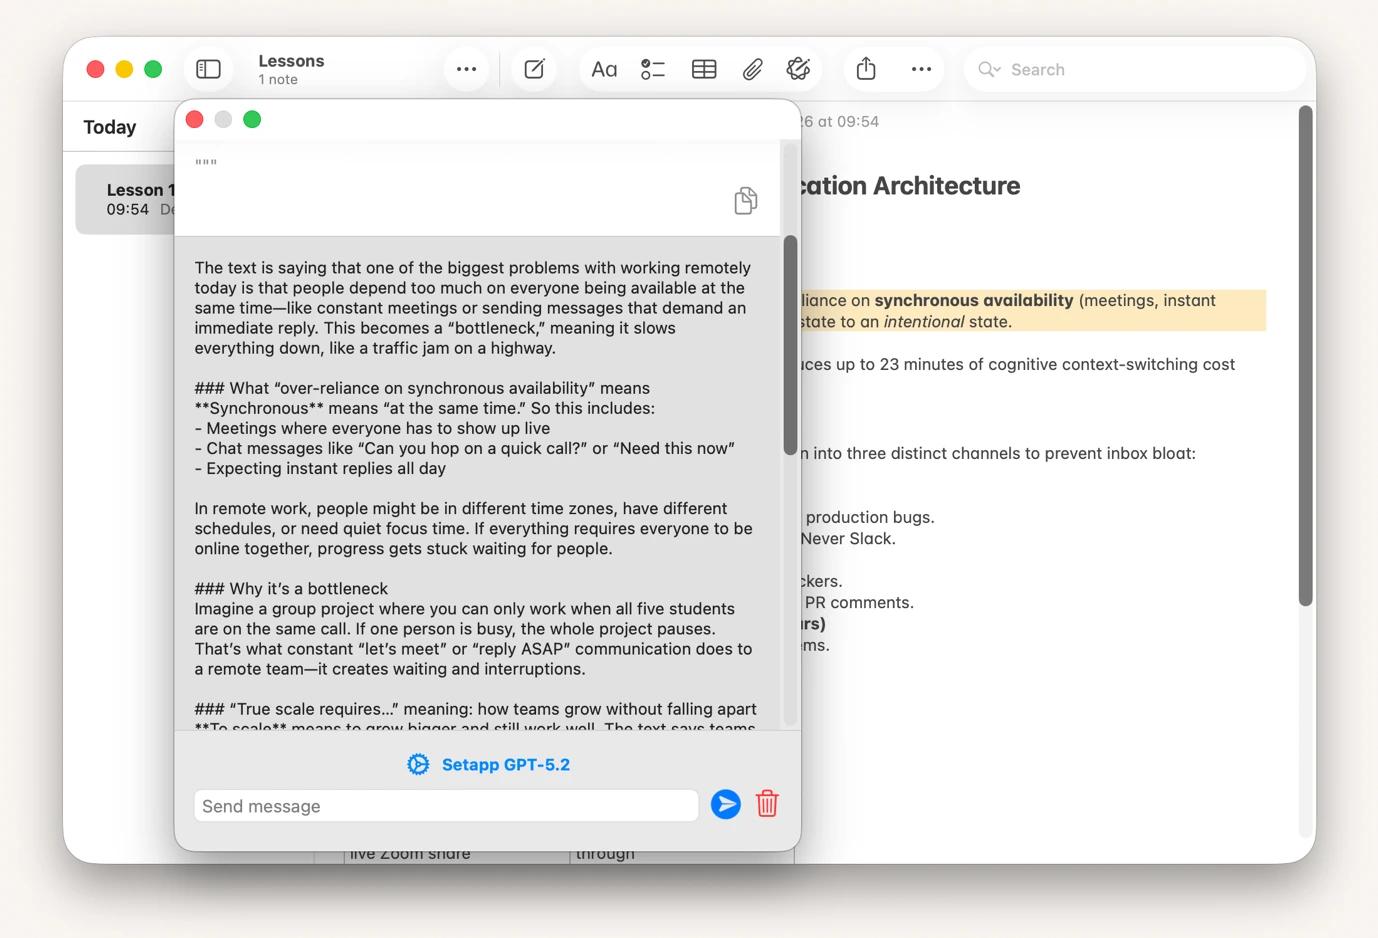Click the note's "at 09:54" timestamp
This screenshot has width=1378, height=938.
pyautogui.click(x=848, y=122)
